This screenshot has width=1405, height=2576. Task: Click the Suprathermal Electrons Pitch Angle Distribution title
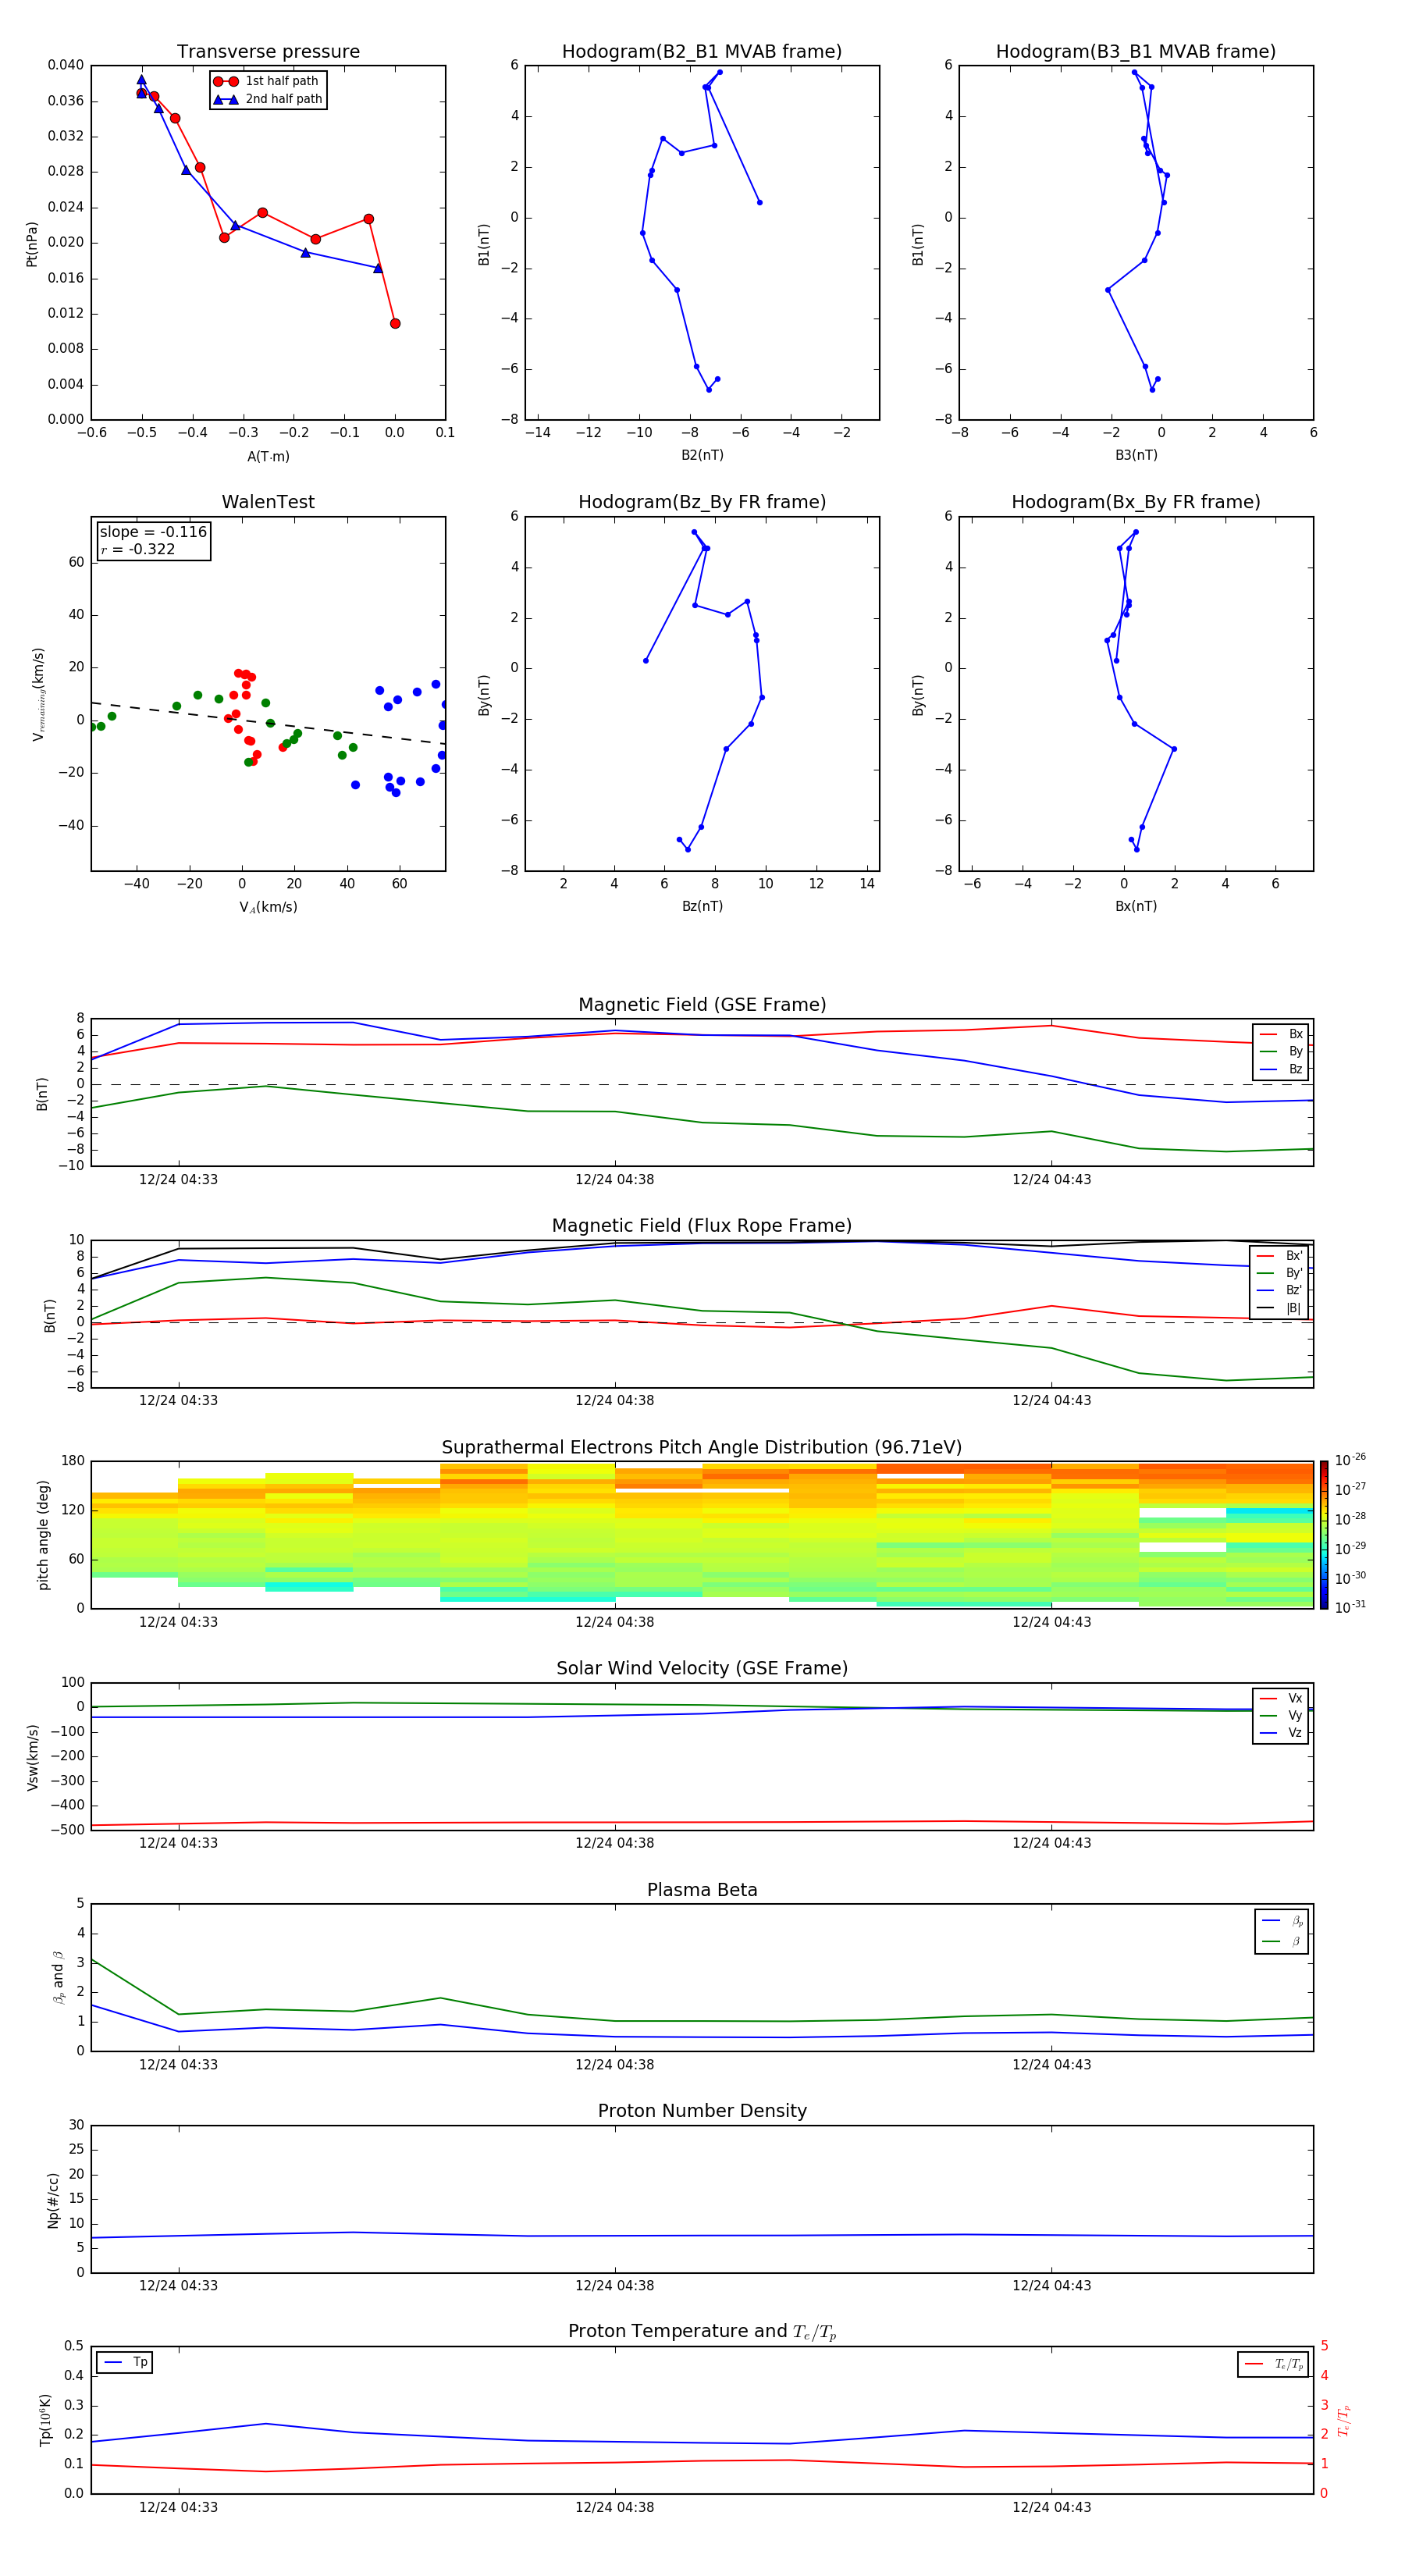(x=702, y=1447)
